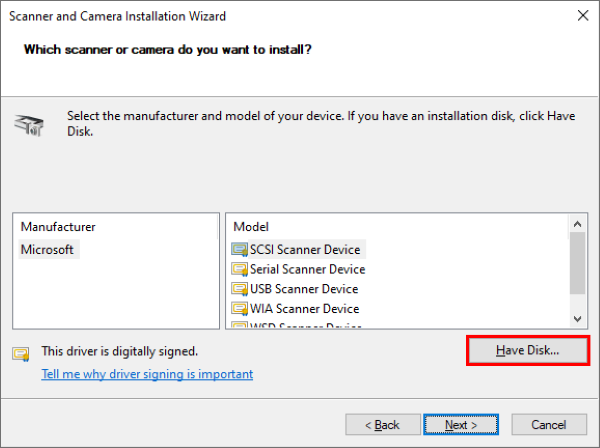Select WIA Scanner Device entry
600x448 pixels.
click(x=304, y=309)
